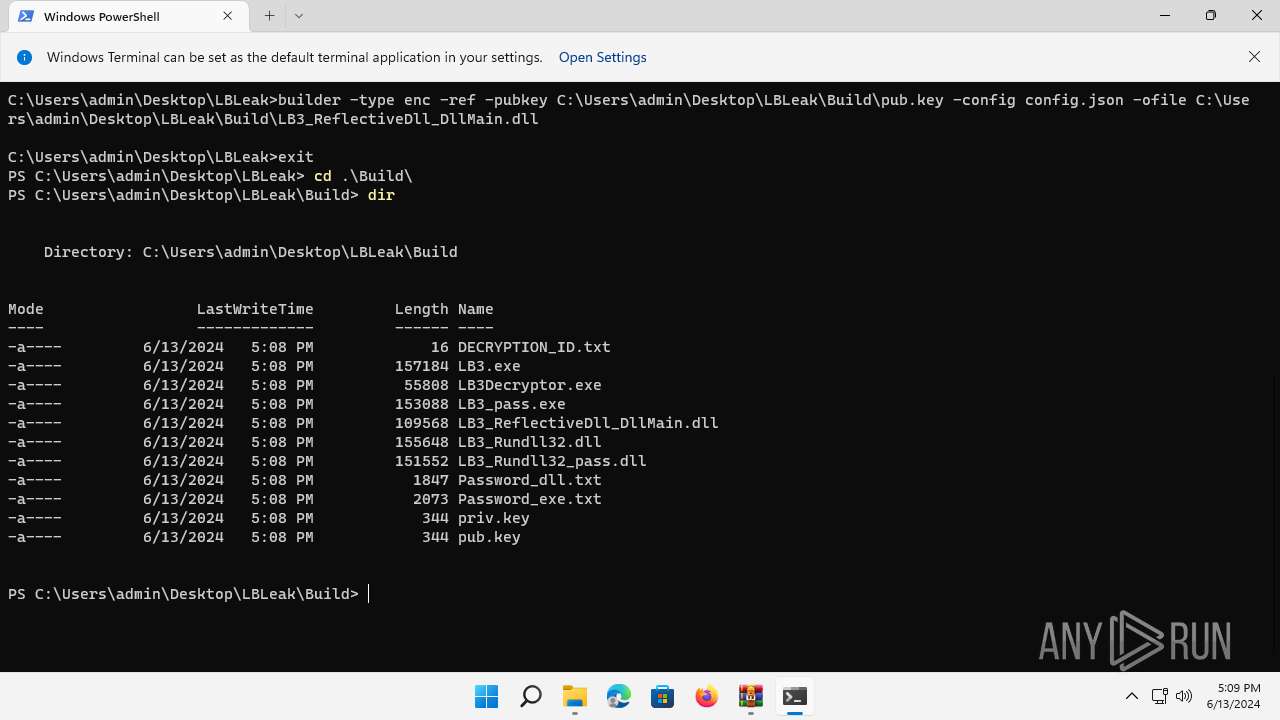The width and height of the screenshot is (1280, 720).
Task: Expand the new tab profile dropdown
Action: click(299, 16)
